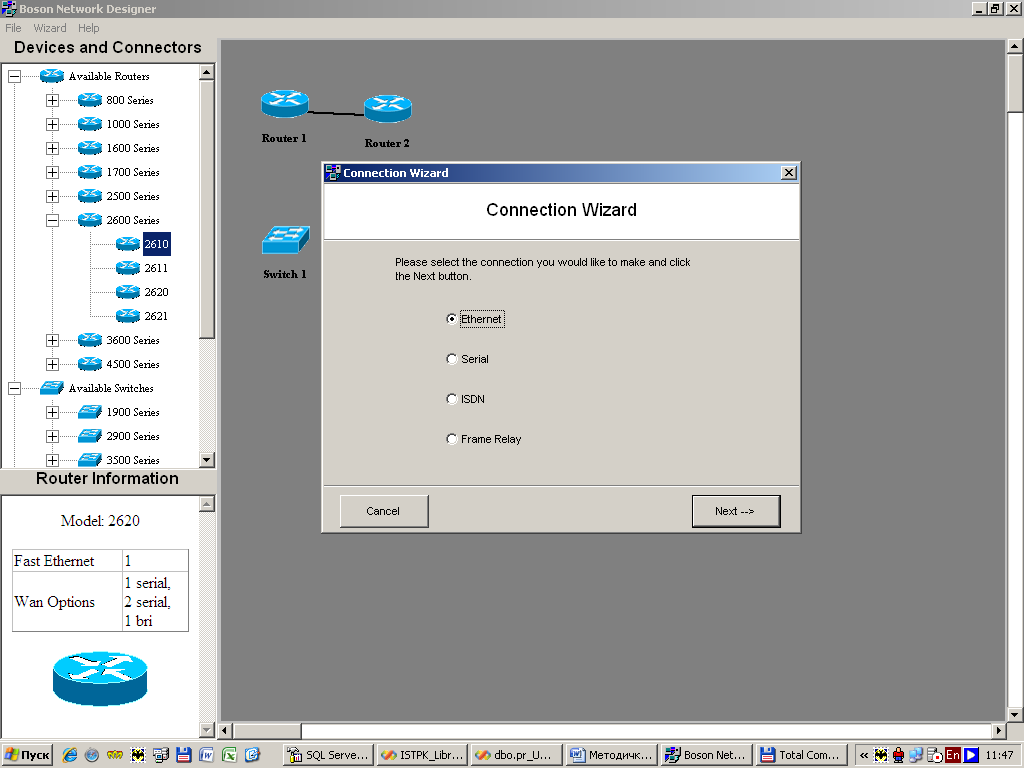Open Excel from the quick launch bar
1024x768 pixels.
point(229,755)
